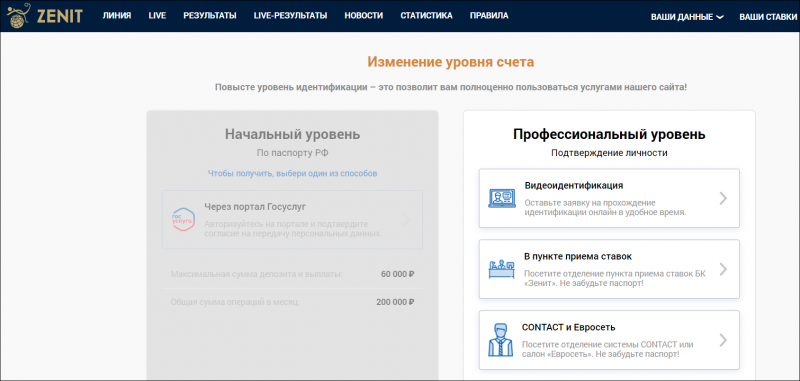The width and height of the screenshot is (800, 381).
Task: Click the По паспорту РФ subtitle
Action: pyautogui.click(x=292, y=153)
